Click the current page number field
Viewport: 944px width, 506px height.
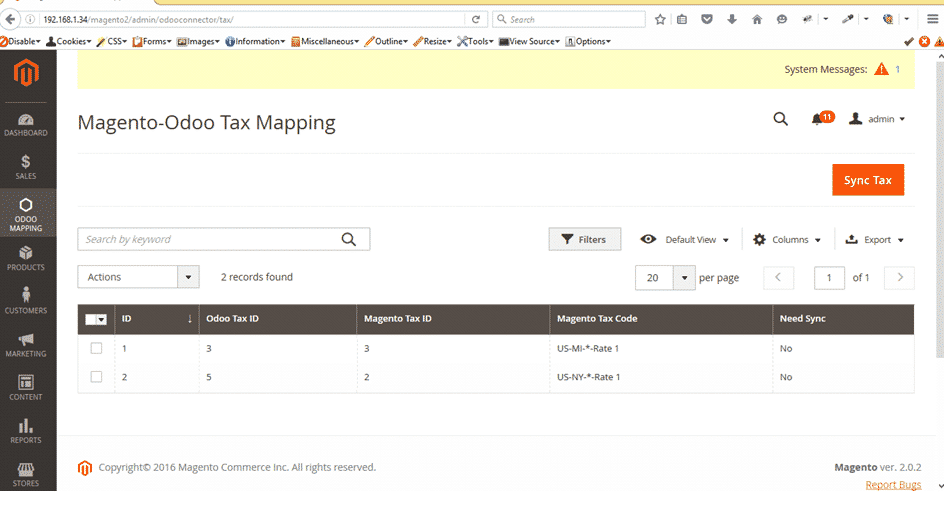click(829, 278)
